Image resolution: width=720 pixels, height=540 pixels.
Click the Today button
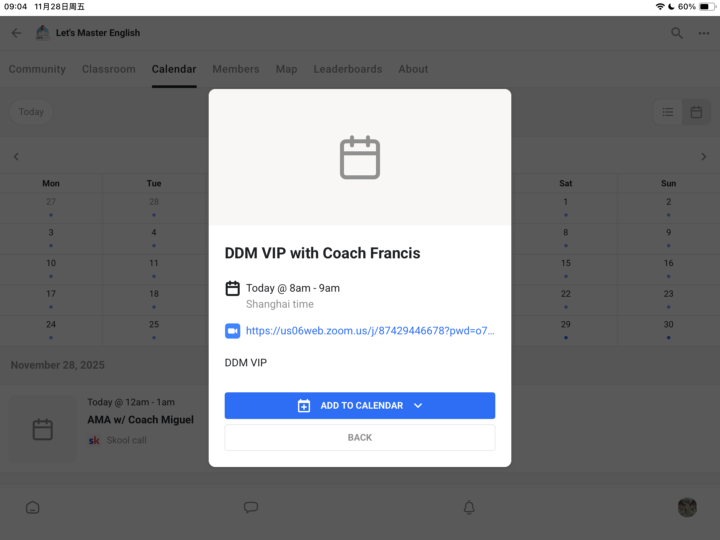pyautogui.click(x=32, y=112)
